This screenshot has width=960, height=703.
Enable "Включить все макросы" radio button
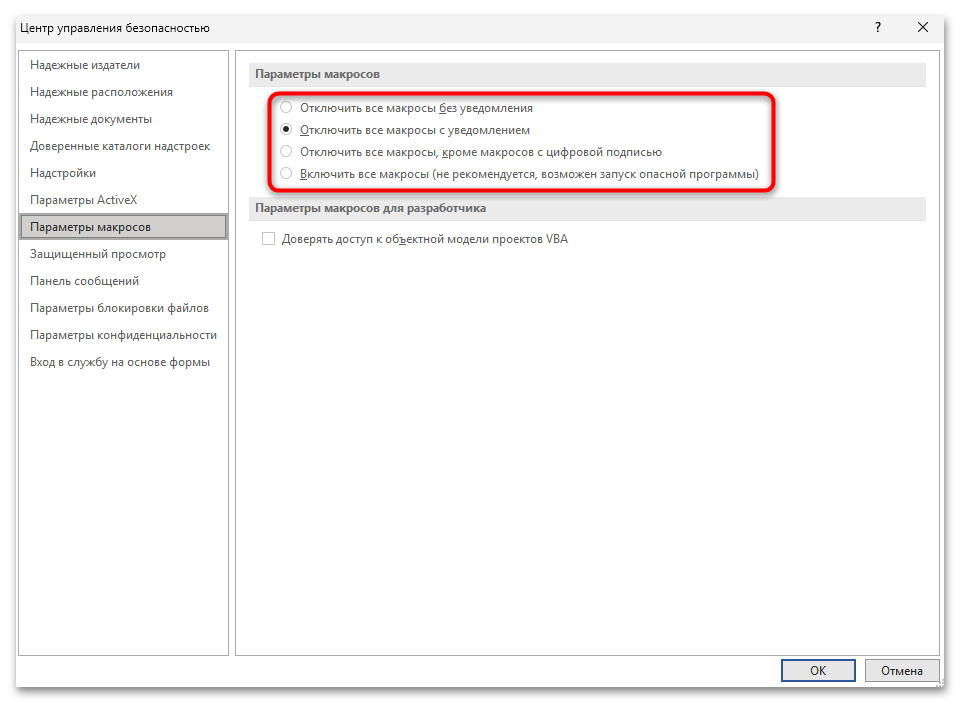[x=286, y=174]
